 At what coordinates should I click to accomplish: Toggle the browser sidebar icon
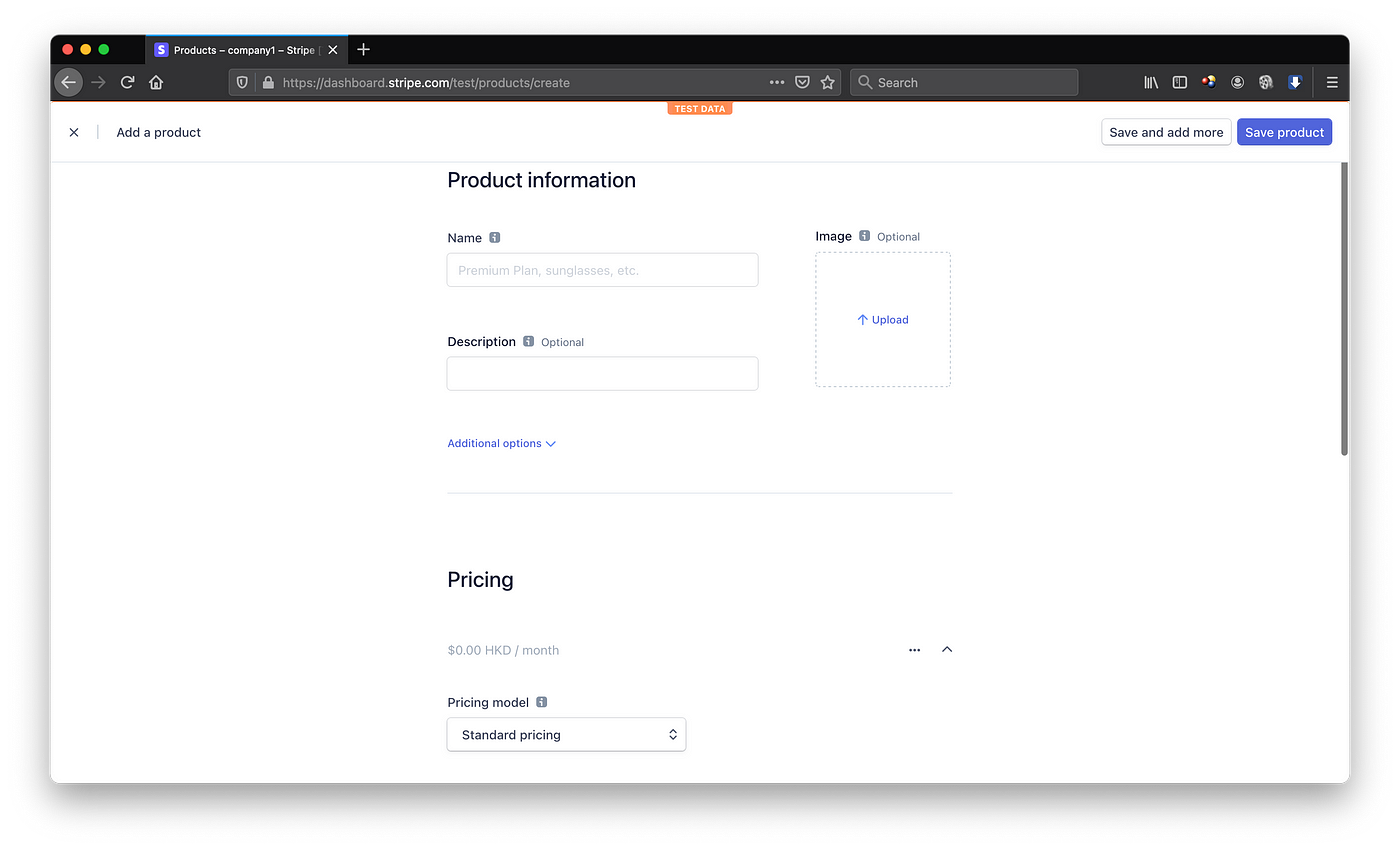tap(1180, 83)
